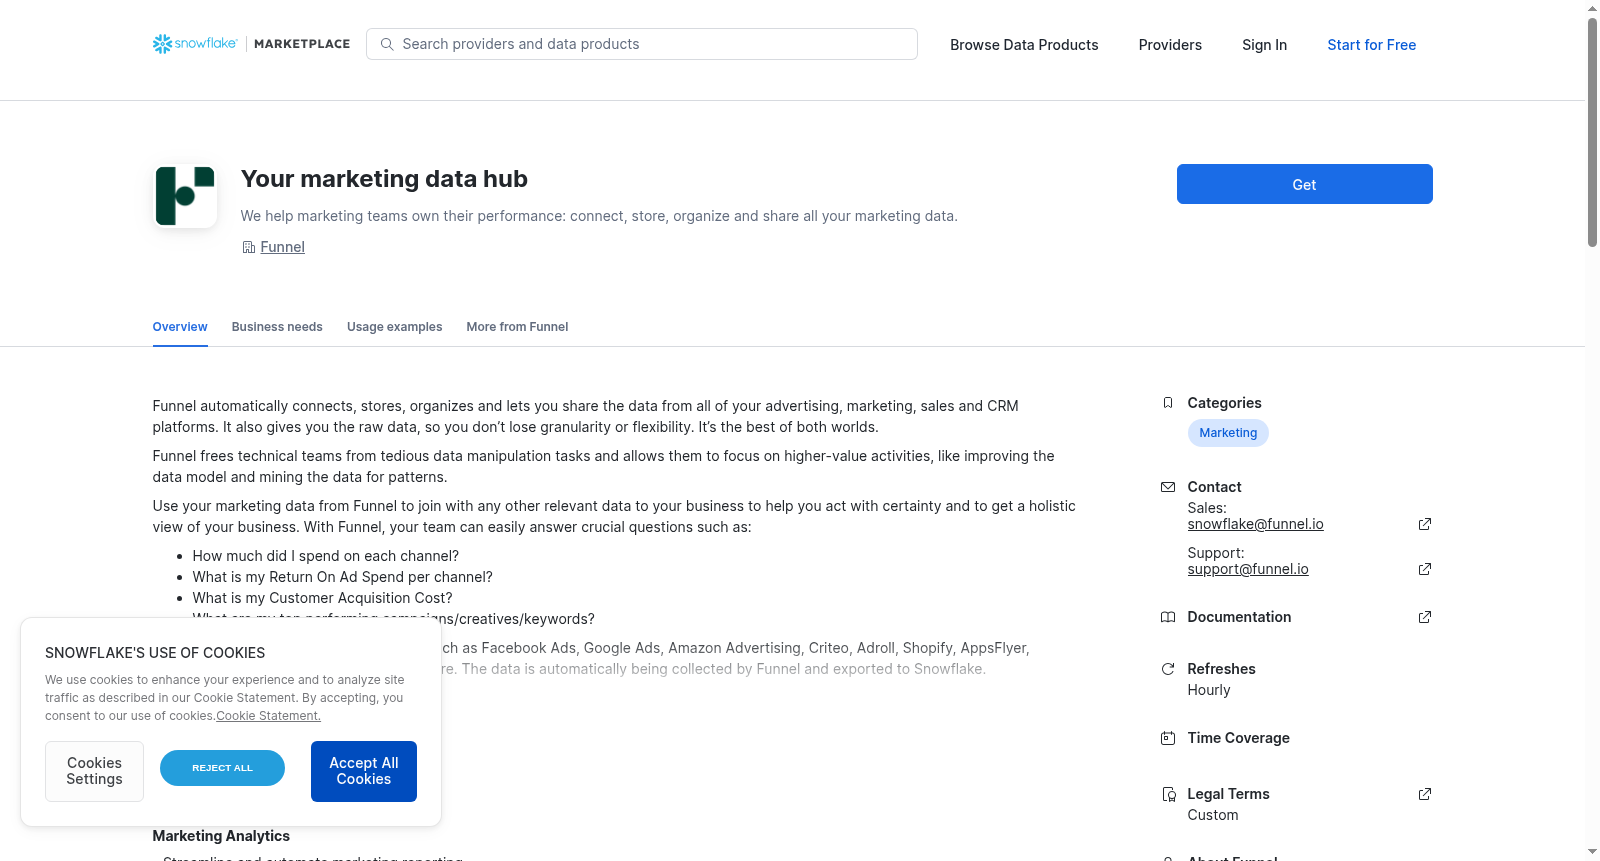Click the Time Coverage heading

pos(1238,738)
